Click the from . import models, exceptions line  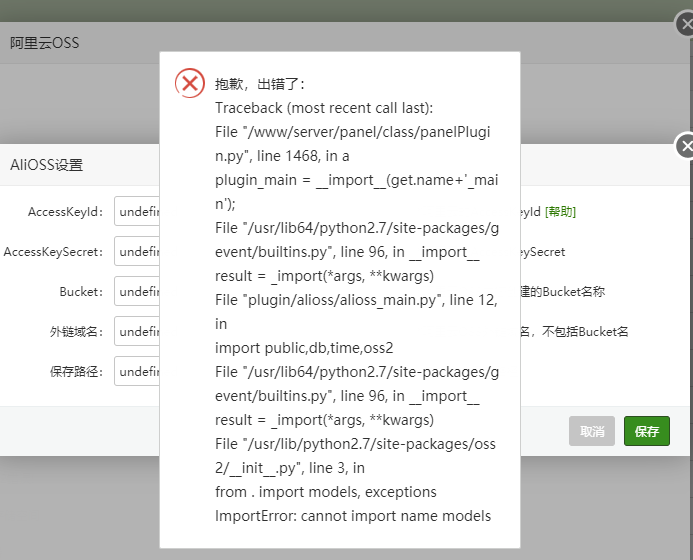click(326, 492)
